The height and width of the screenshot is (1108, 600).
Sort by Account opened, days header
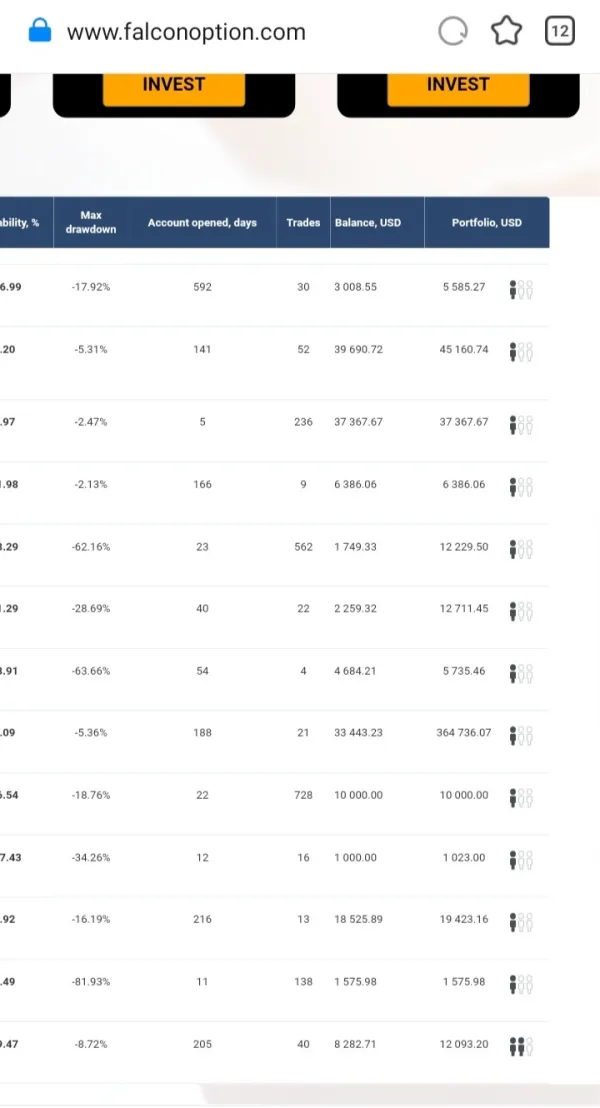pyautogui.click(x=202, y=222)
